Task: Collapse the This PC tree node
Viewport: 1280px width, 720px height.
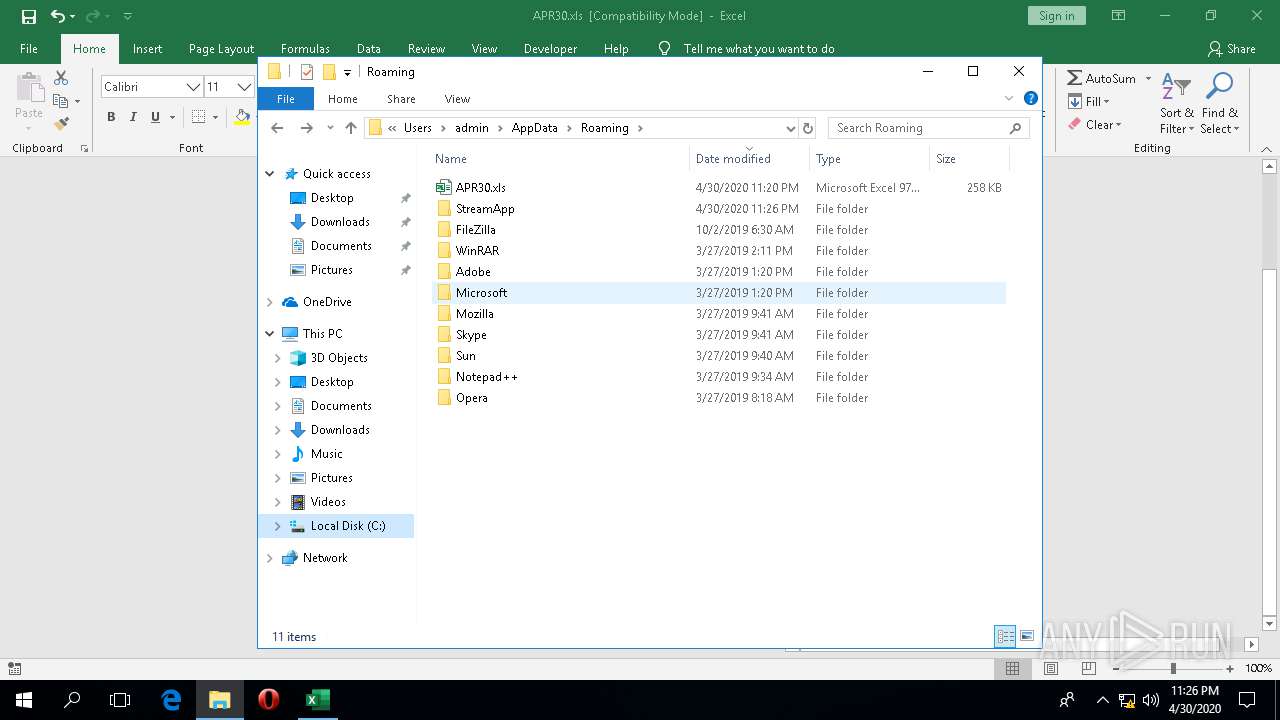Action: tap(270, 334)
